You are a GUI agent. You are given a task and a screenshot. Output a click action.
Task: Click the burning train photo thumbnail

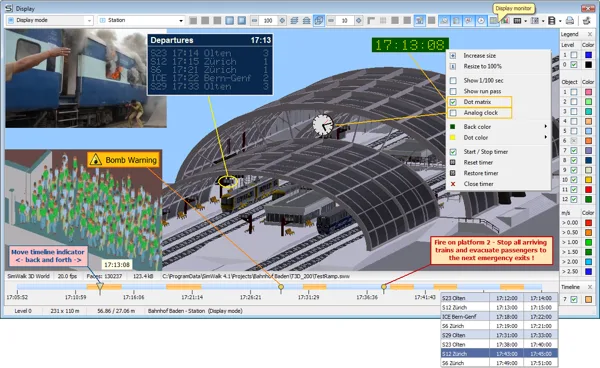tap(86, 78)
